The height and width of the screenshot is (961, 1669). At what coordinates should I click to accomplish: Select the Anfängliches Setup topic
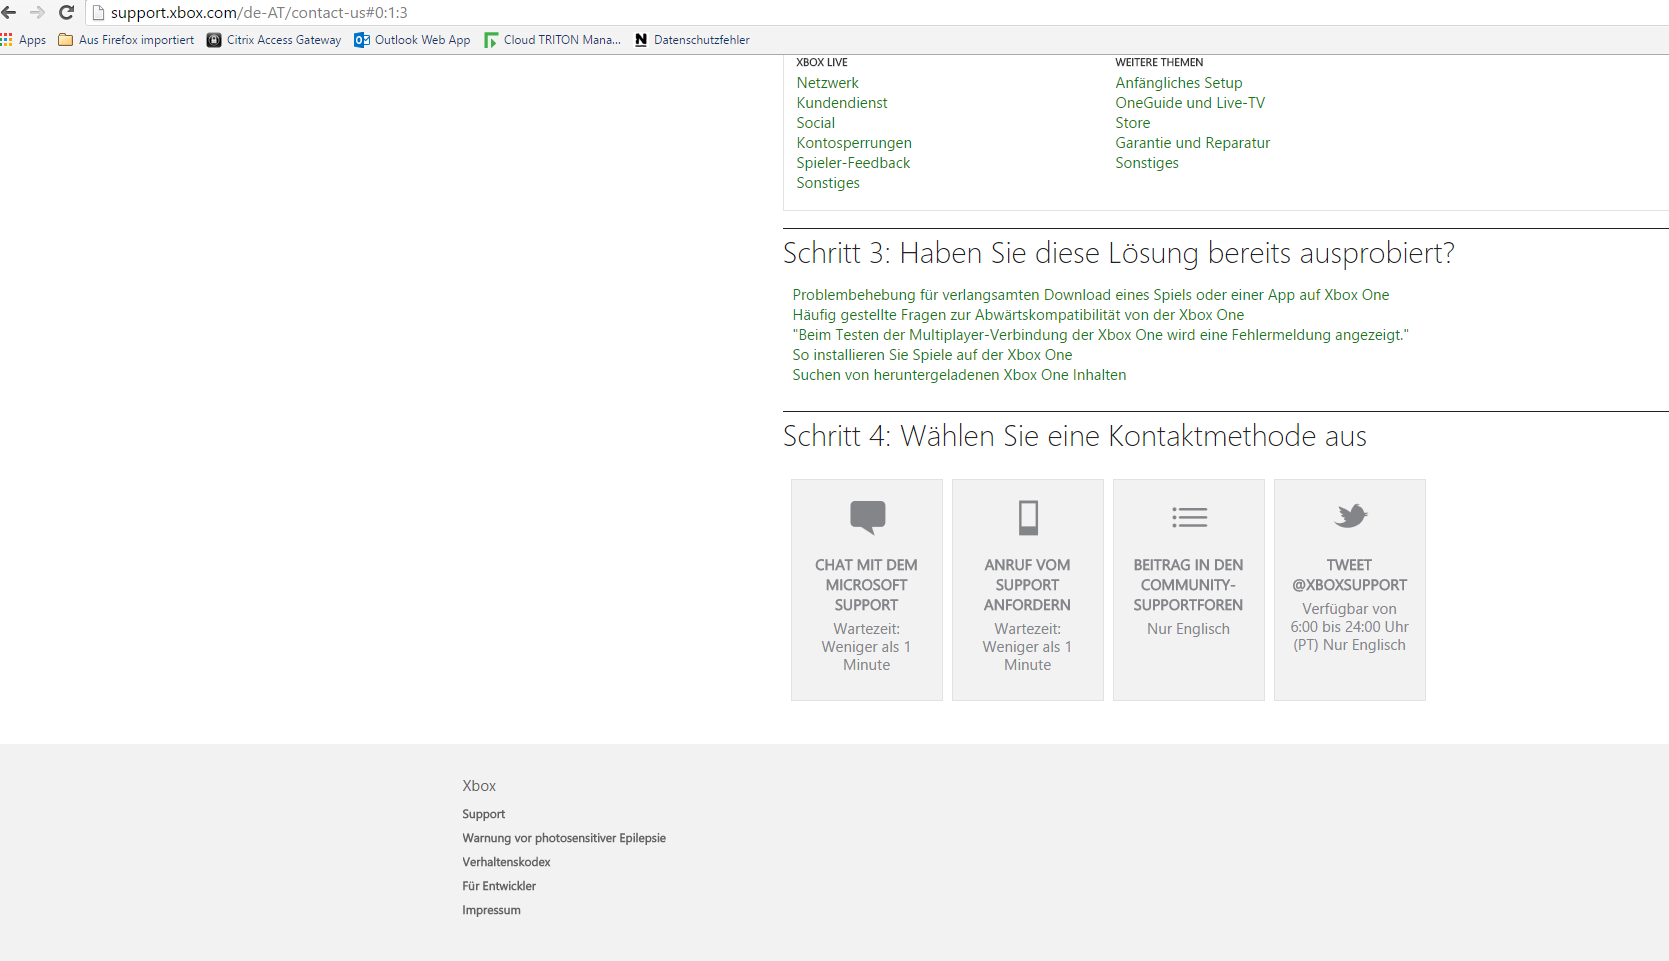coord(1178,83)
